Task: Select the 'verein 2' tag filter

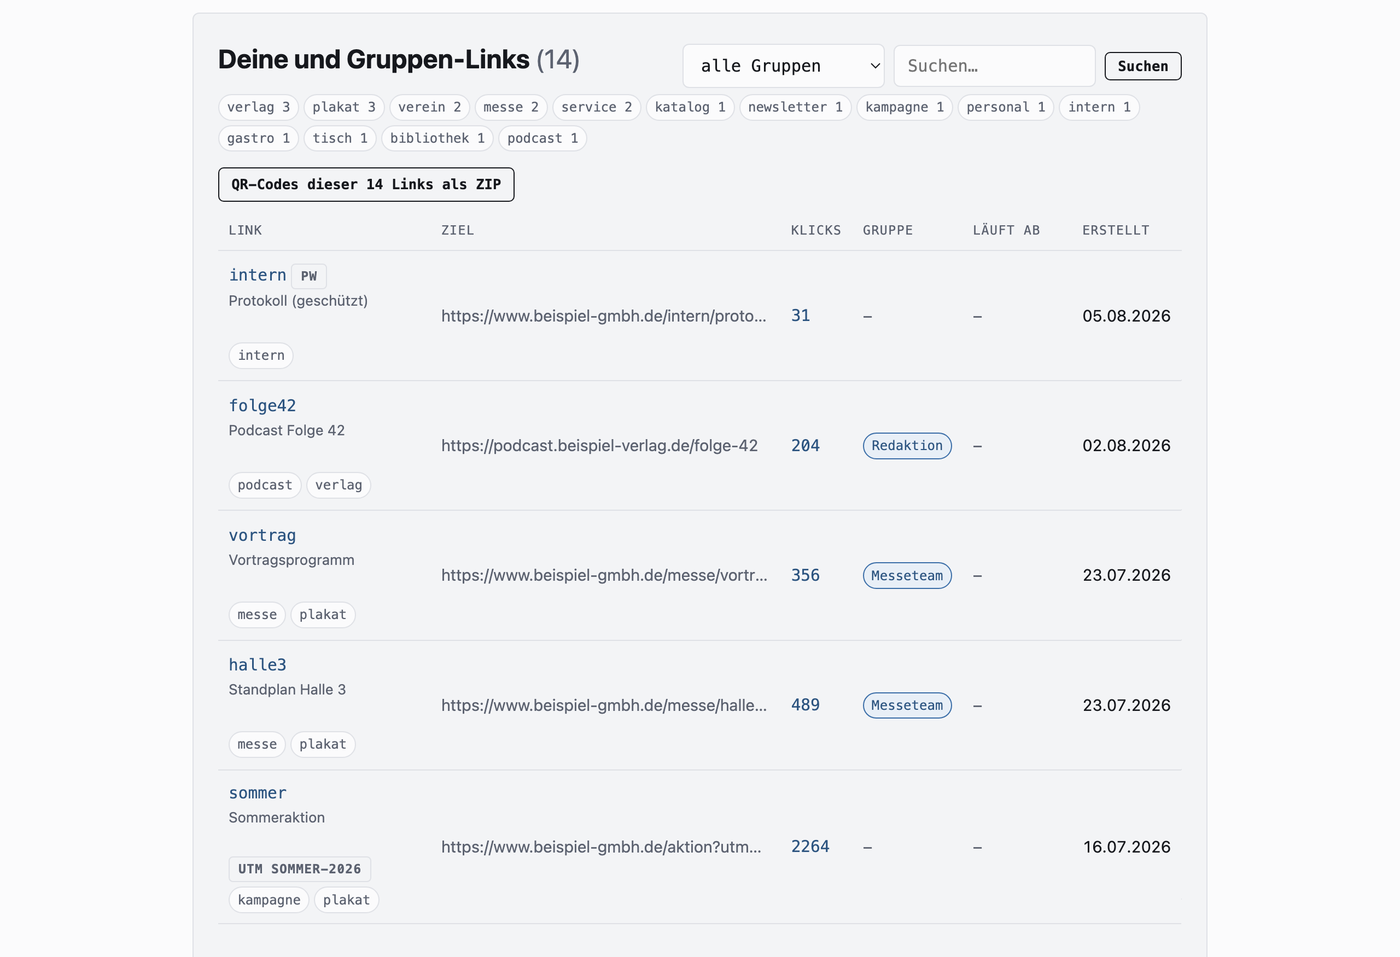Action: (x=429, y=107)
